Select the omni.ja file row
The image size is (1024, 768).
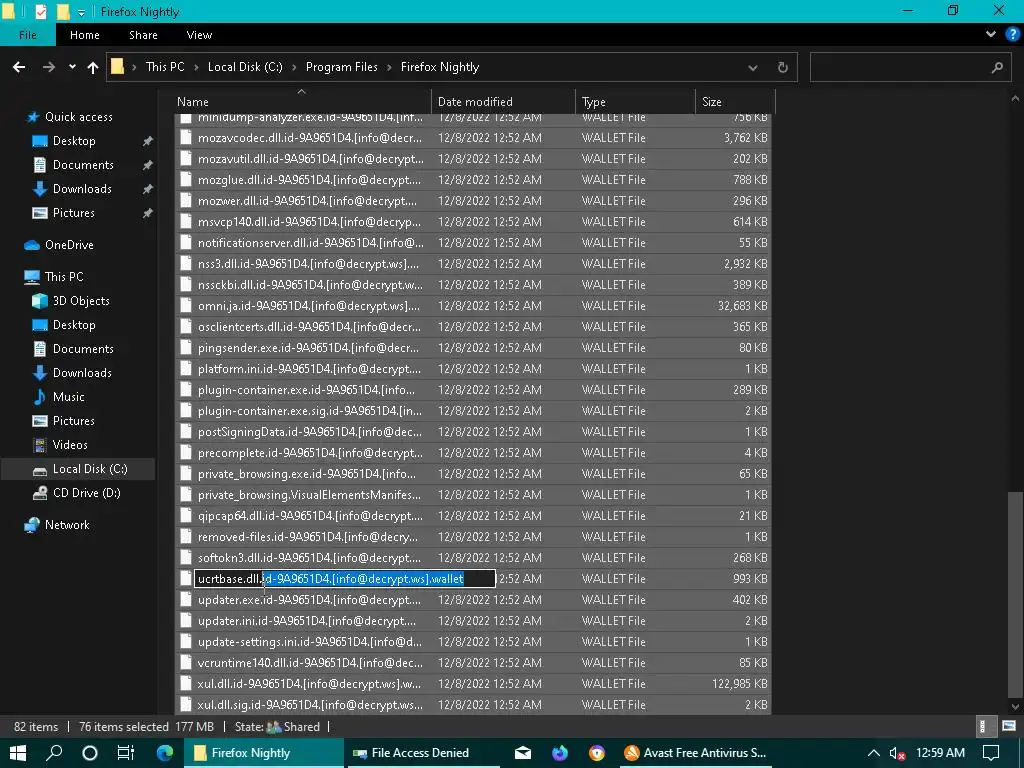pyautogui.click(x=473, y=306)
